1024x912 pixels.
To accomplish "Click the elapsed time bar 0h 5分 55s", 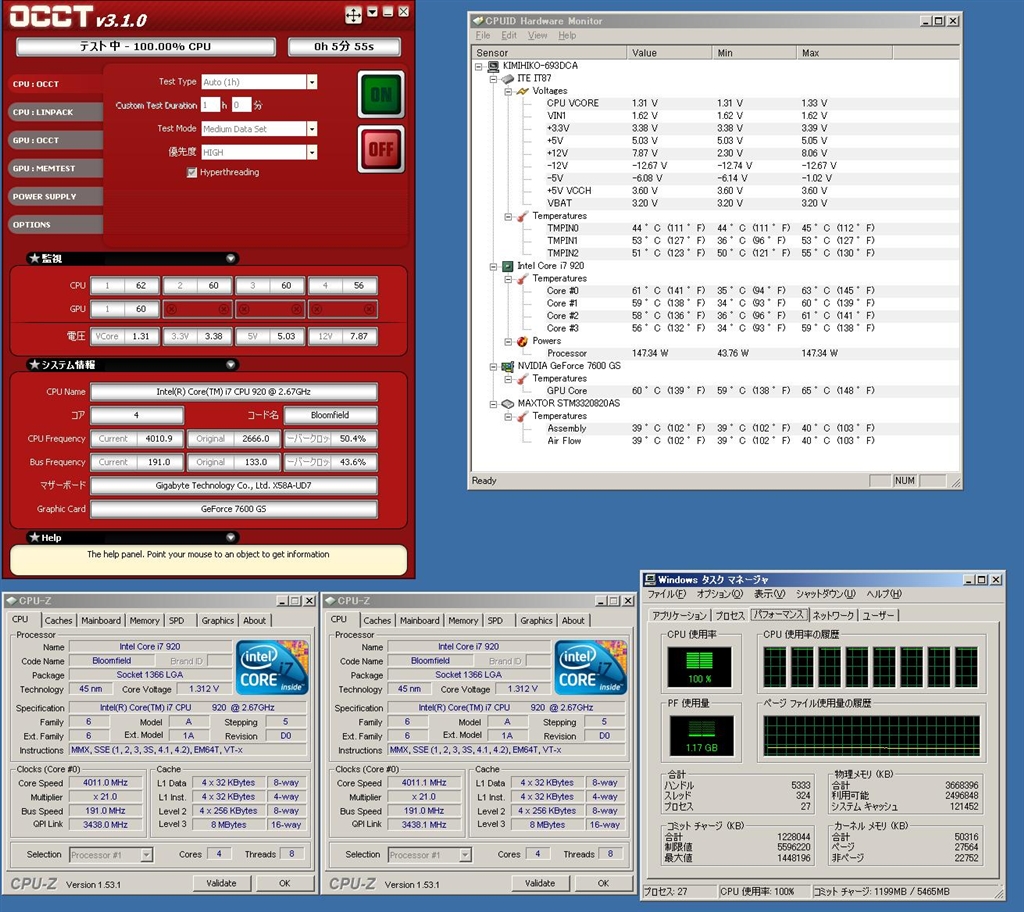I will coord(344,46).
